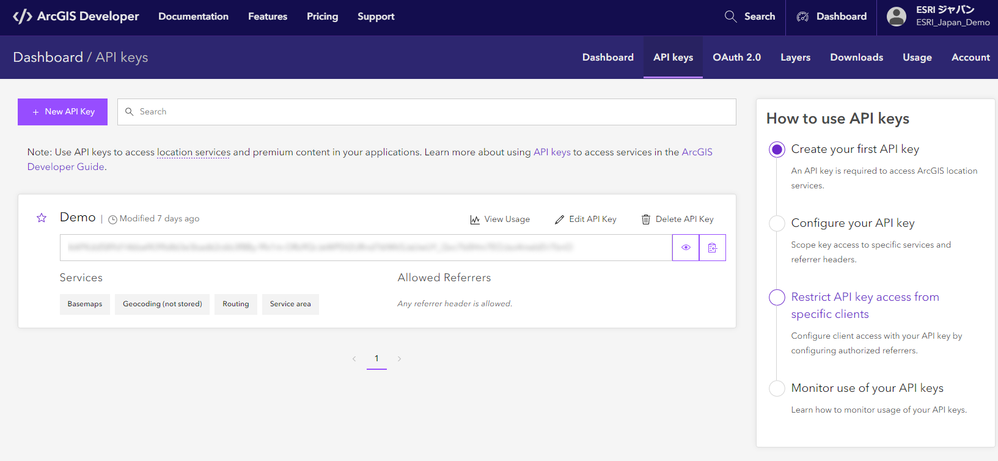This screenshot has width=998, height=461.
Task: Select the Restrict API key access step
Action: pyautogui.click(x=777, y=297)
